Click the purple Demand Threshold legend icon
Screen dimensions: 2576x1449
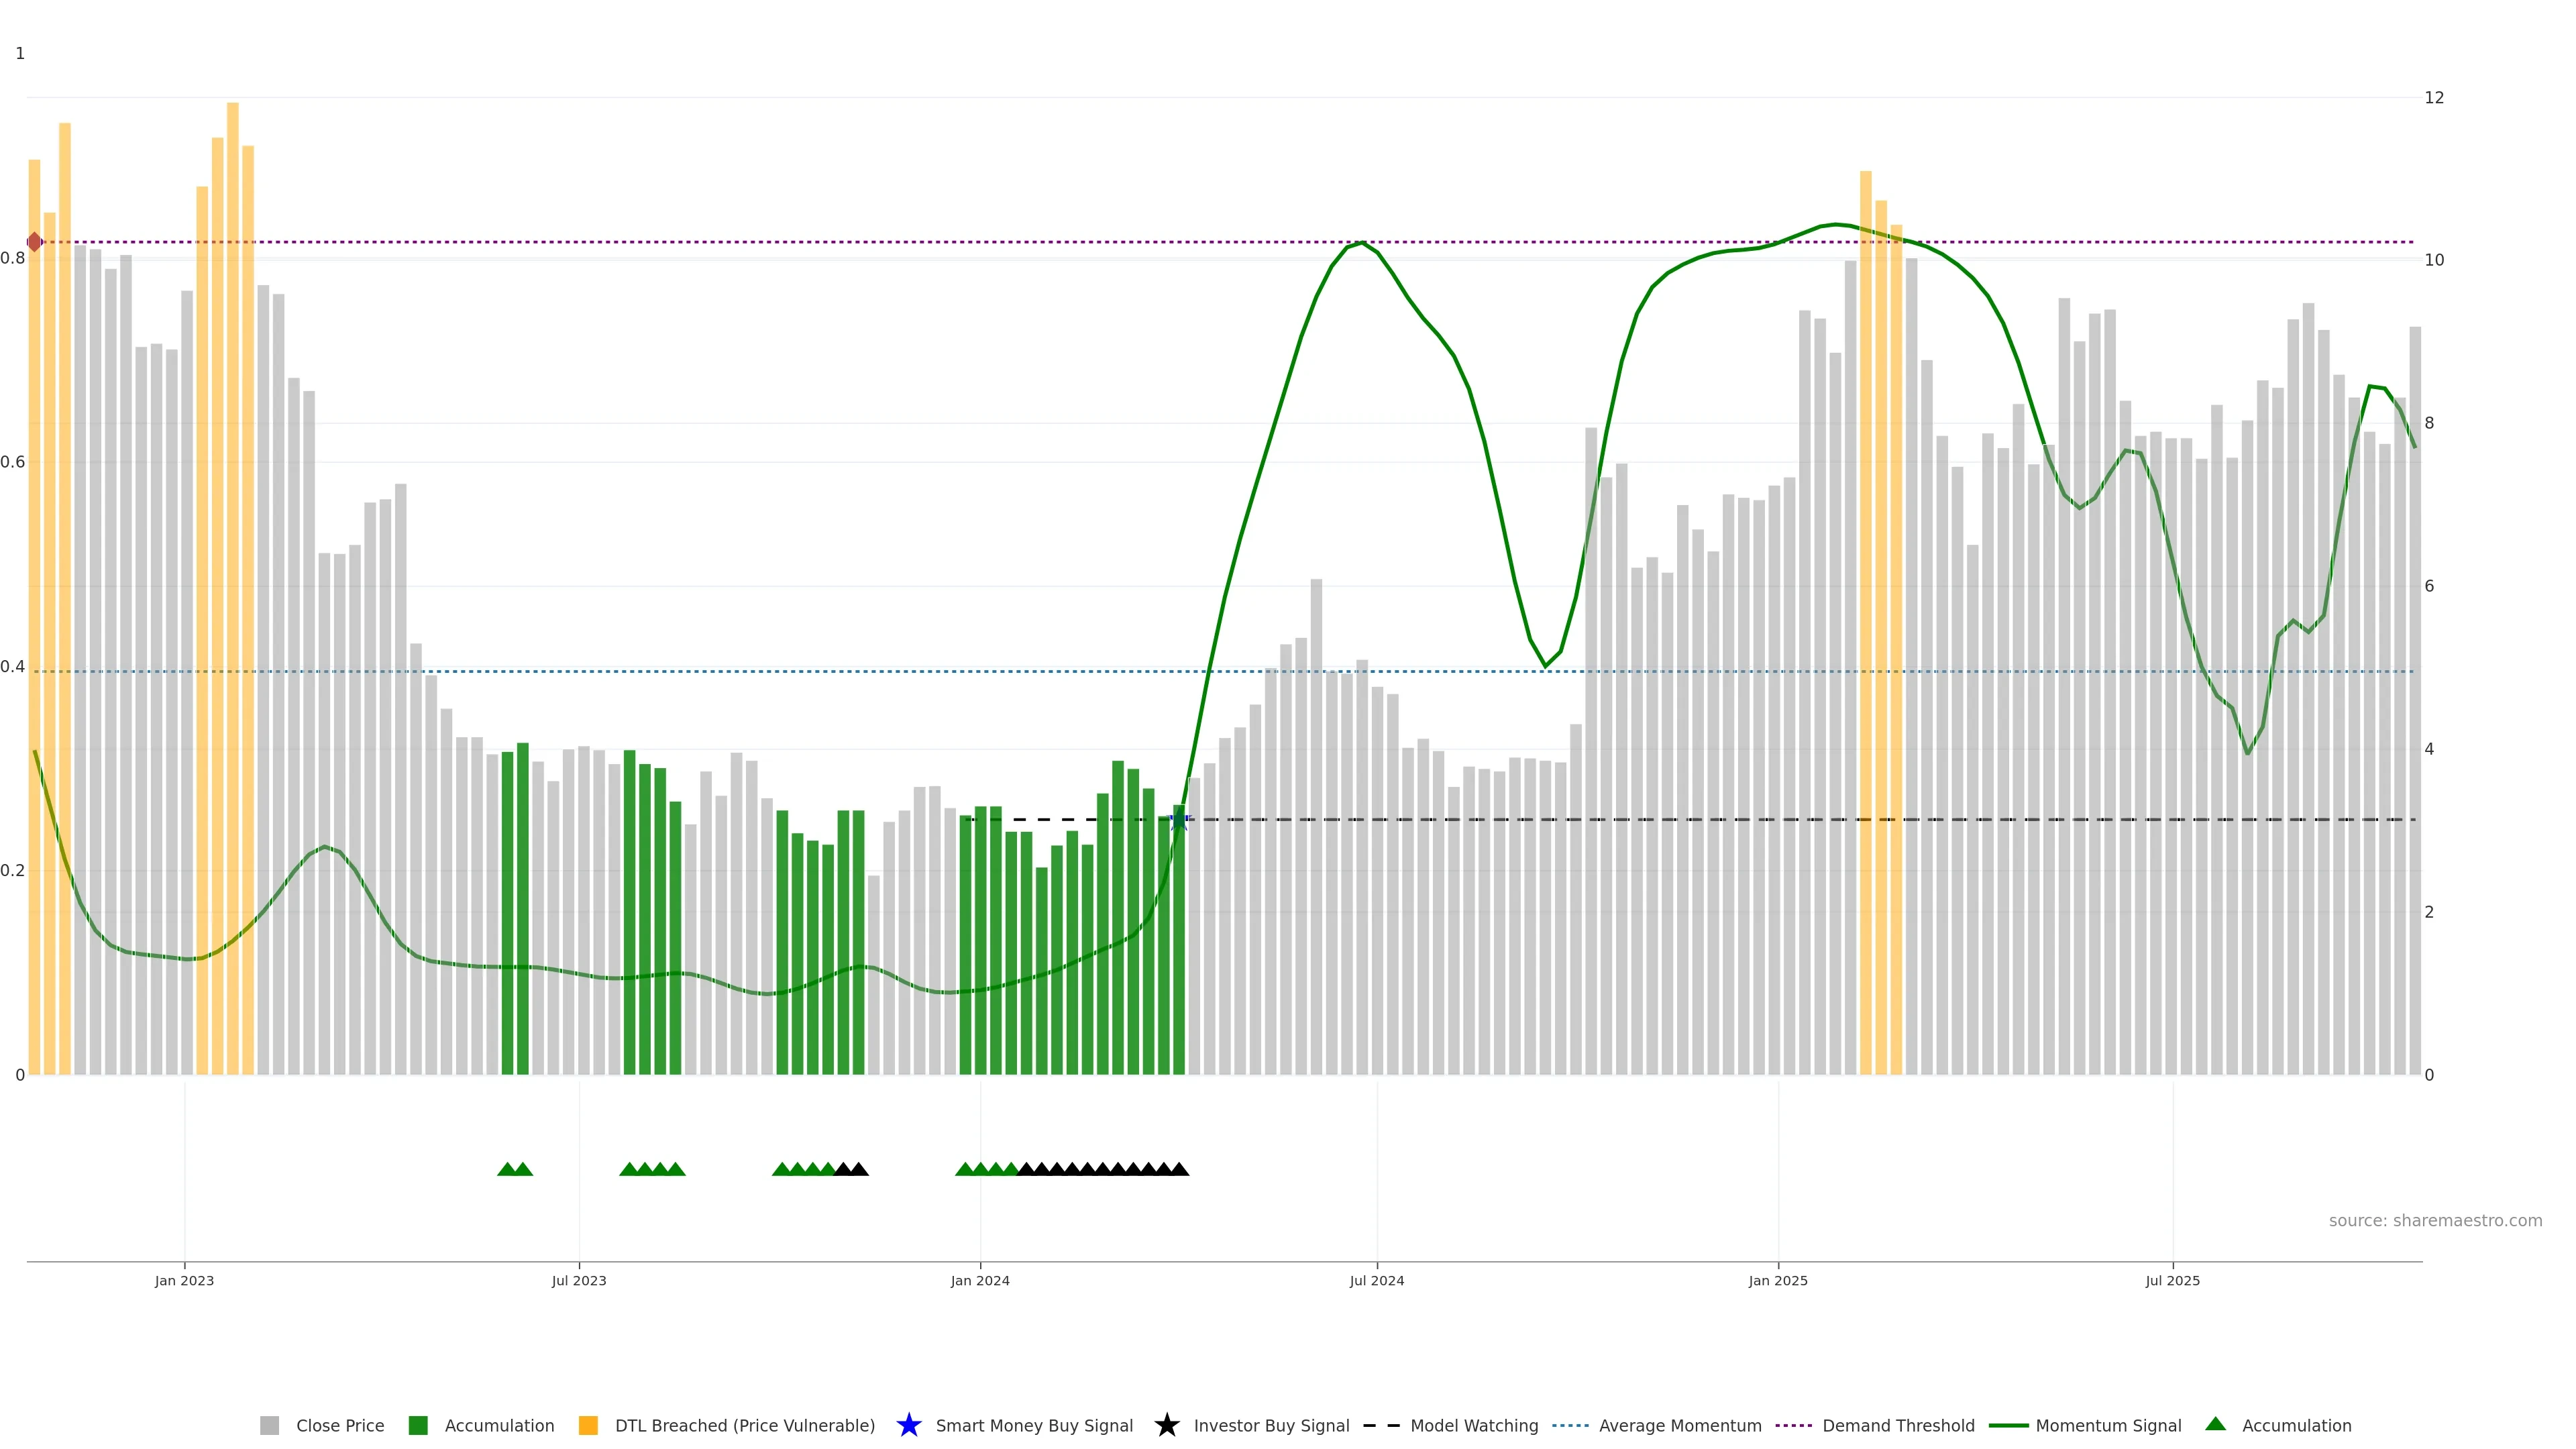click(x=1793, y=1426)
